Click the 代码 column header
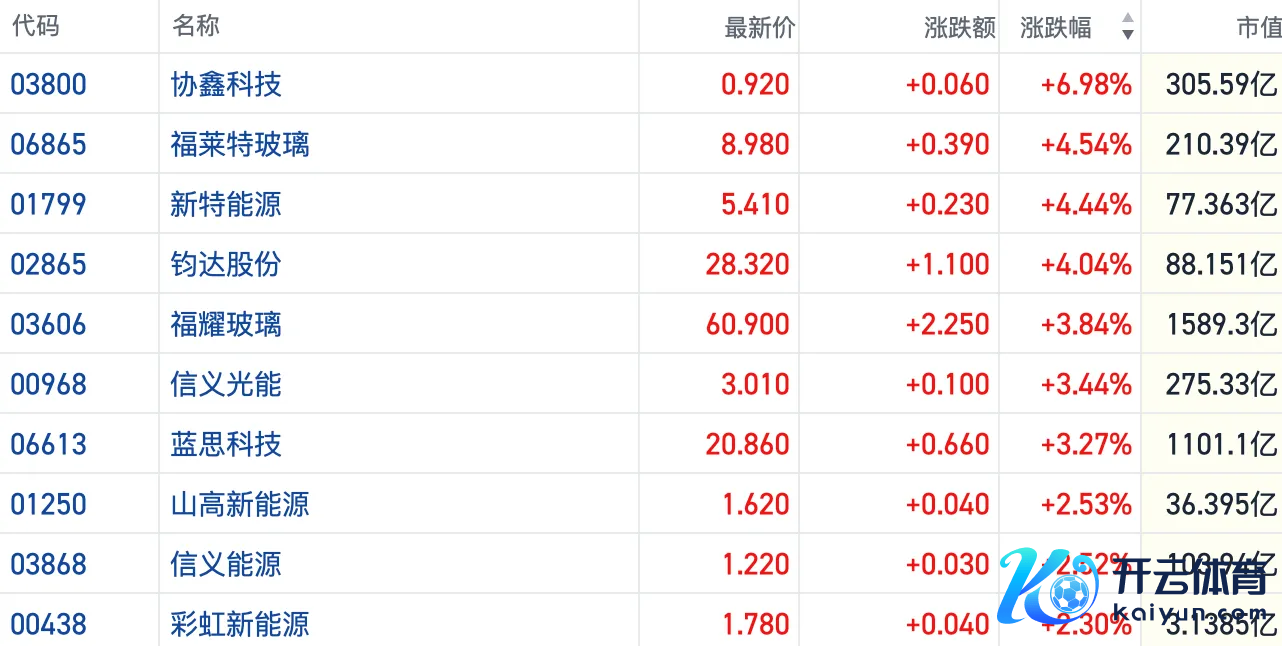The image size is (1282, 646). pyautogui.click(x=35, y=27)
